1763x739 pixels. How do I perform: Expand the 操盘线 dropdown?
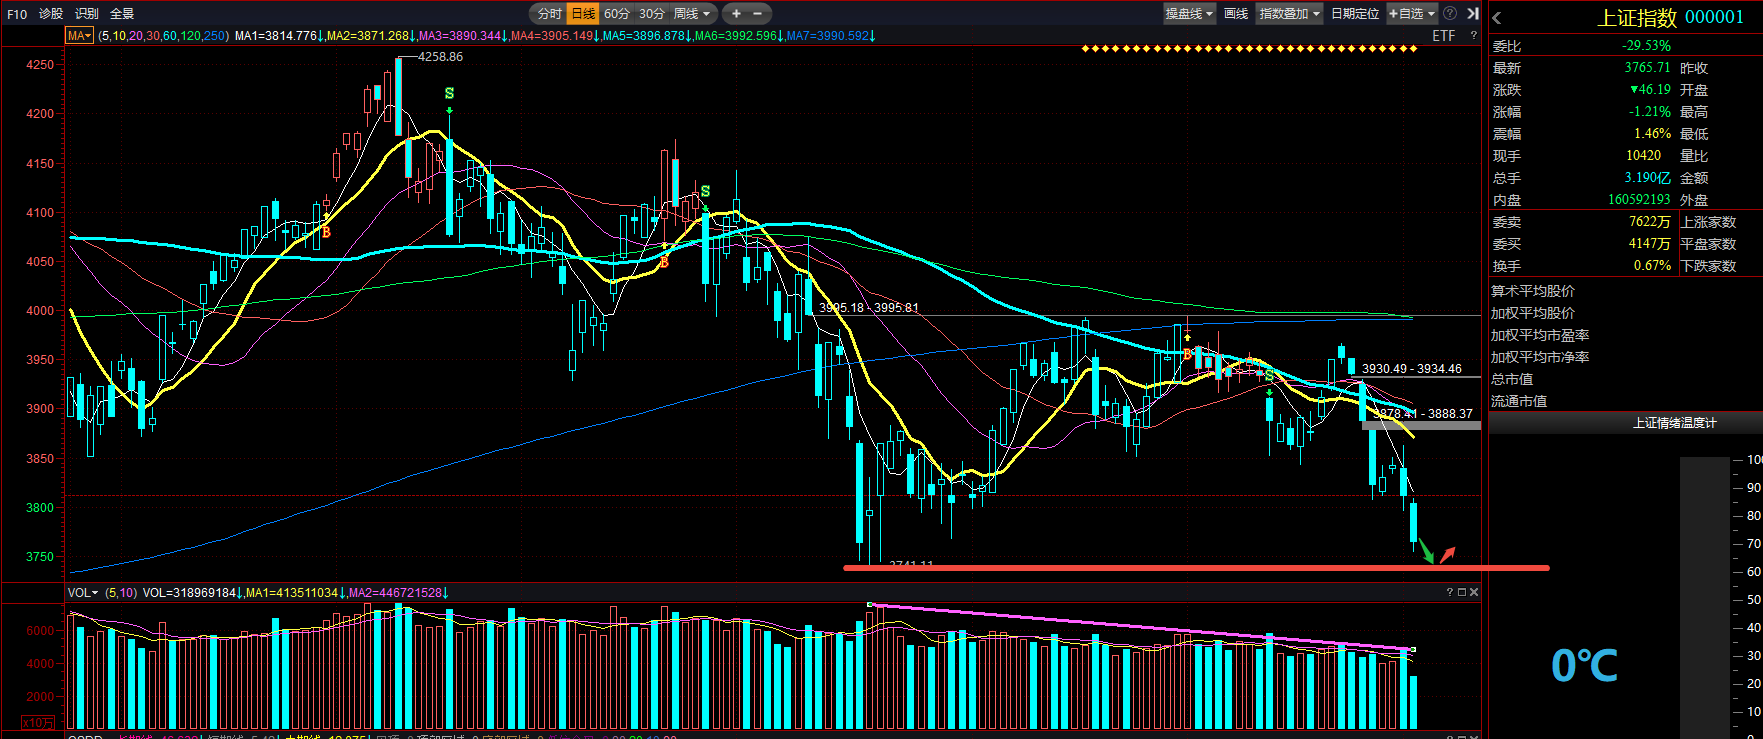tap(1189, 14)
